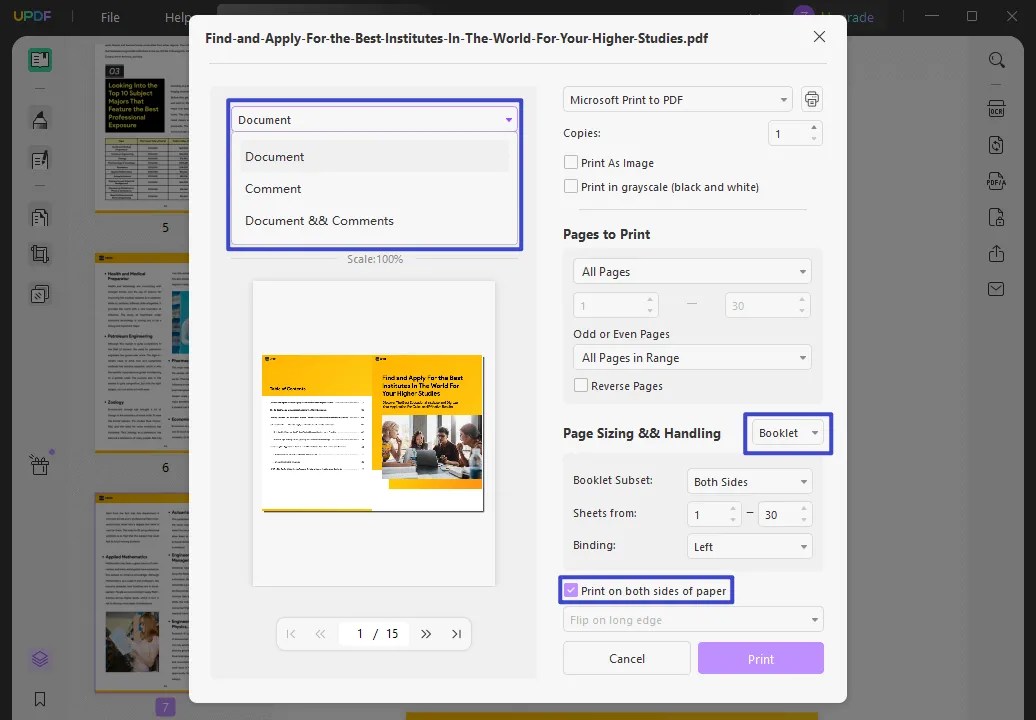Image resolution: width=1036 pixels, height=720 pixels.
Task: Click the Print button
Action: [760, 658]
